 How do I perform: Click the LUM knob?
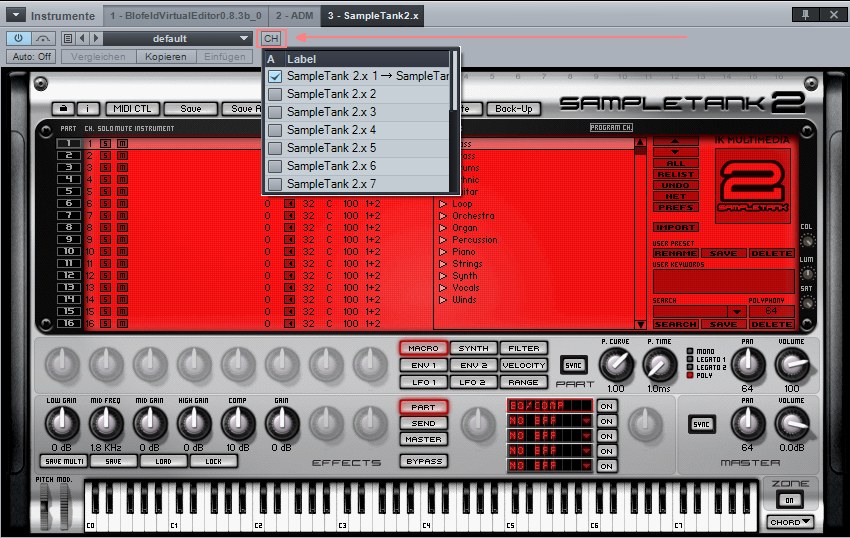coord(807,274)
